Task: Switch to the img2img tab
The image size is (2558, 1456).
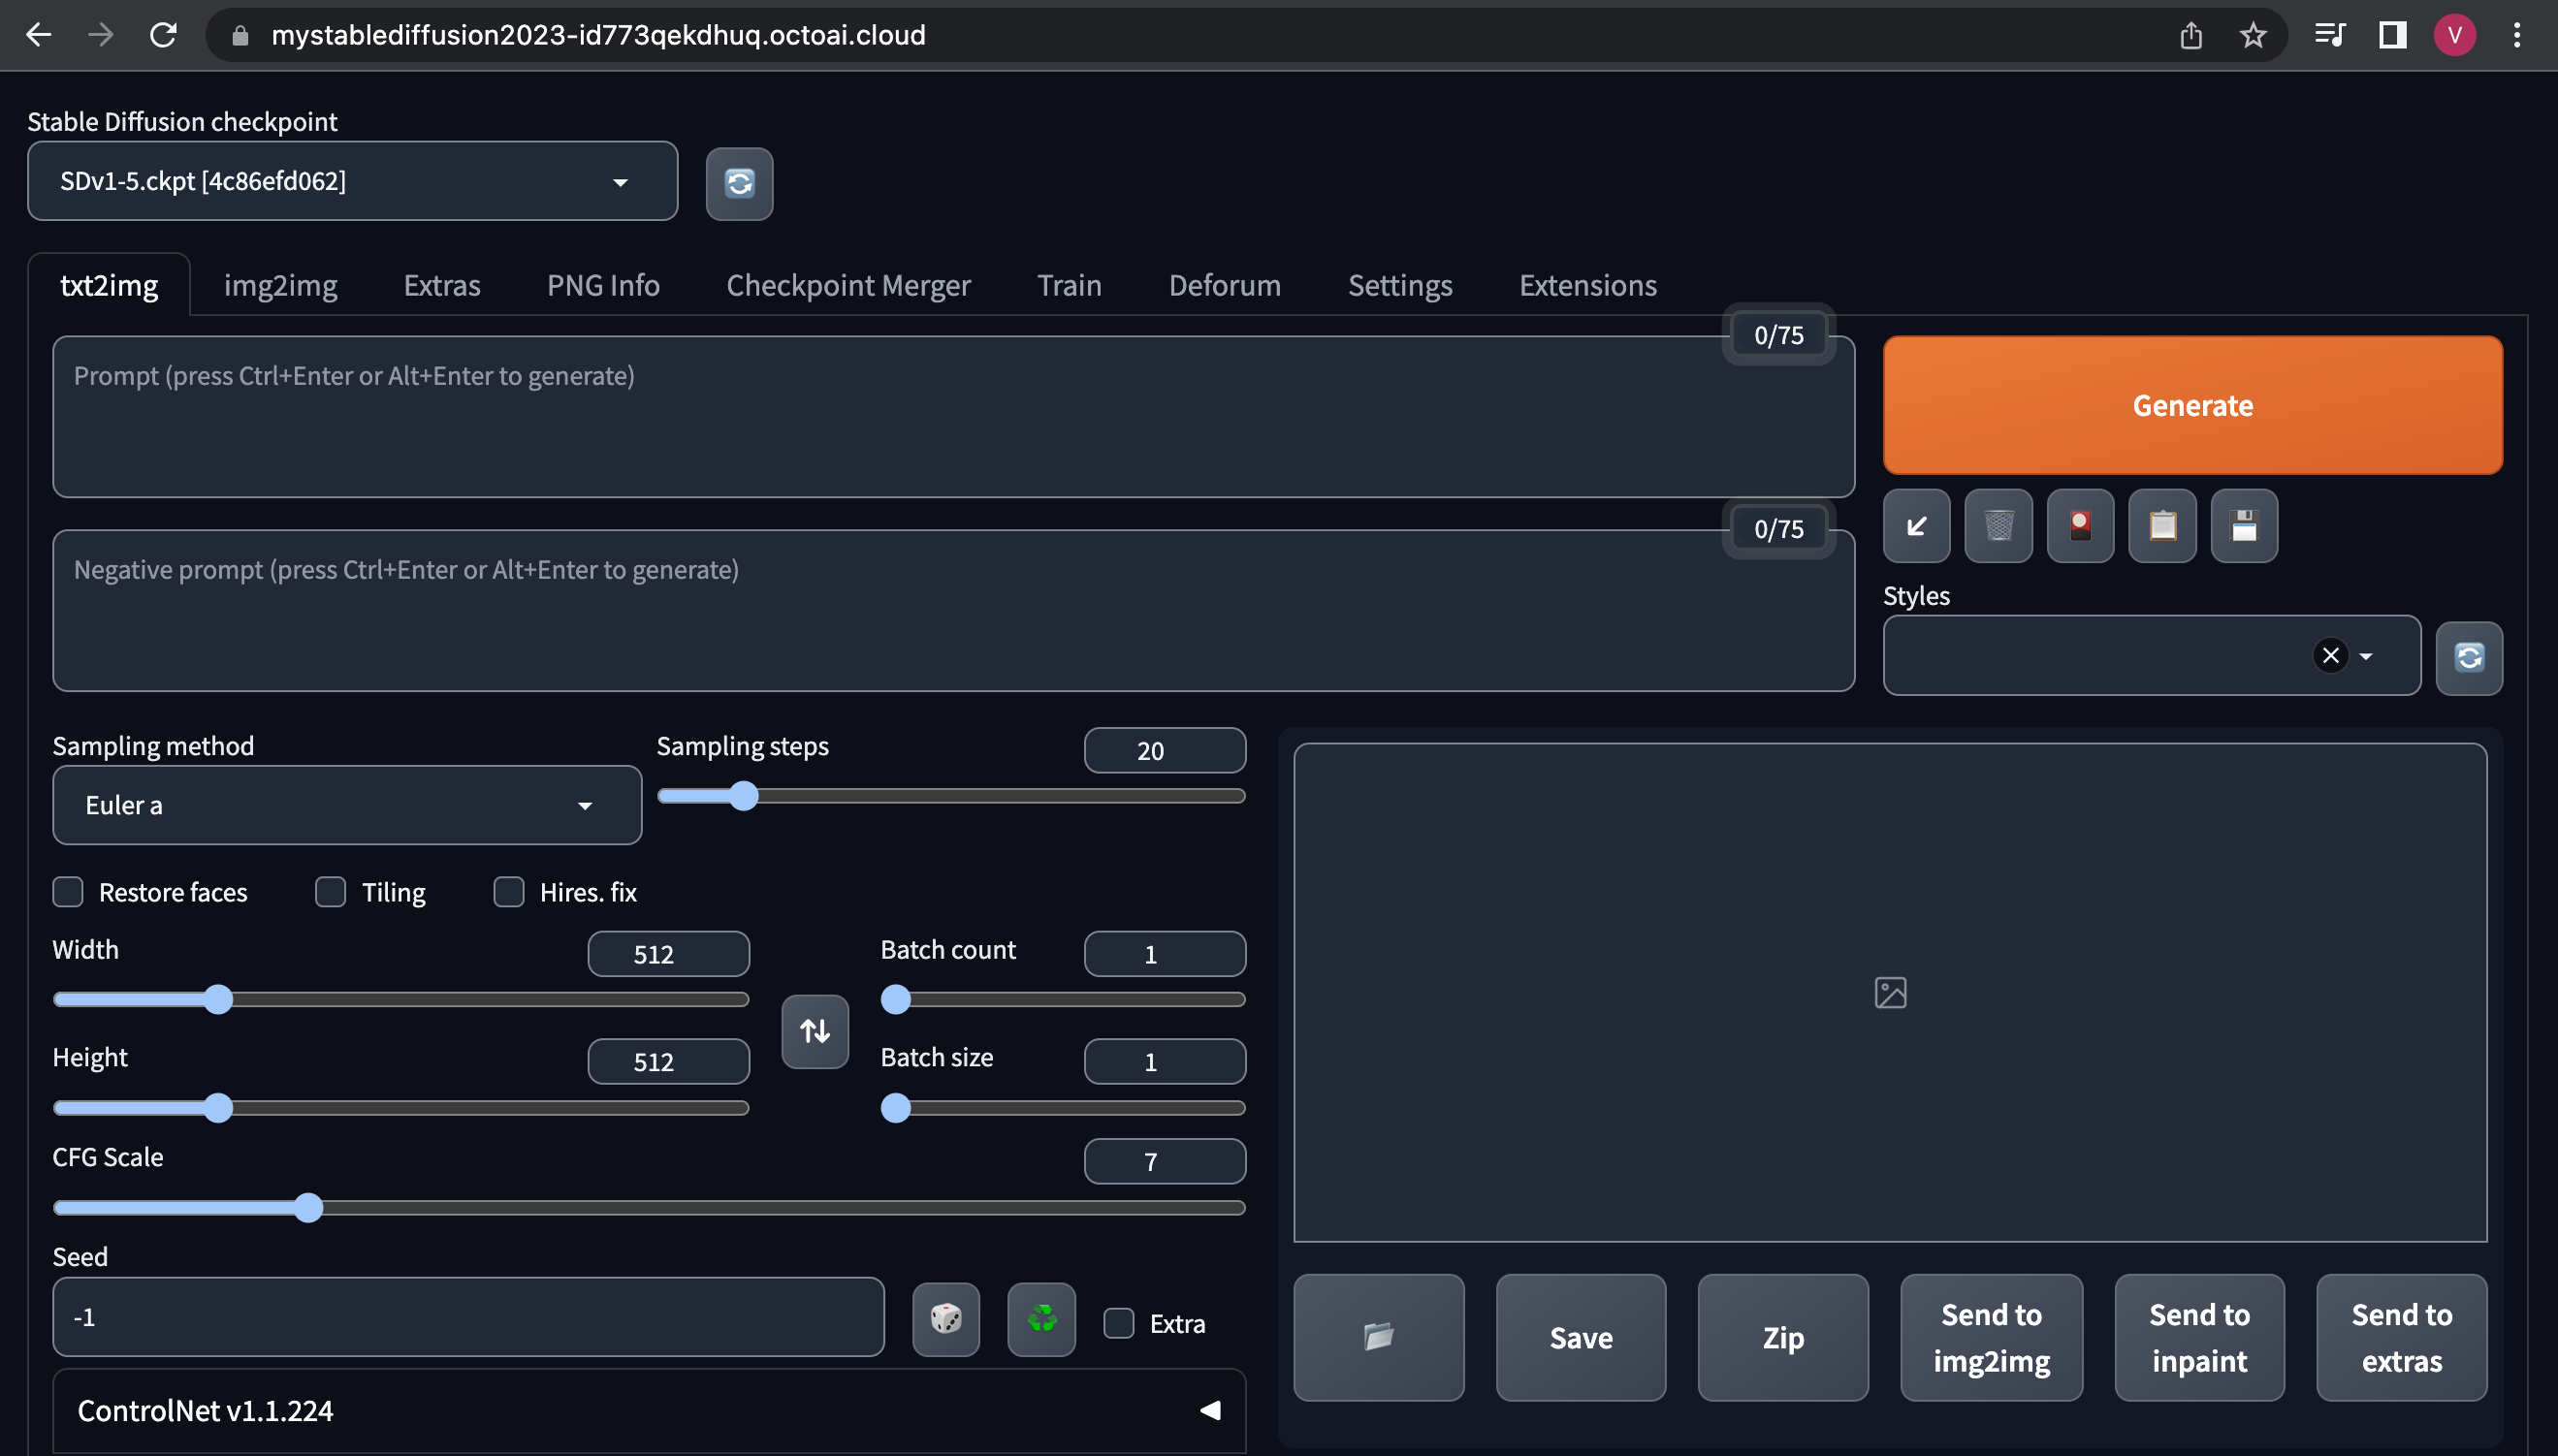Action: click(x=280, y=286)
